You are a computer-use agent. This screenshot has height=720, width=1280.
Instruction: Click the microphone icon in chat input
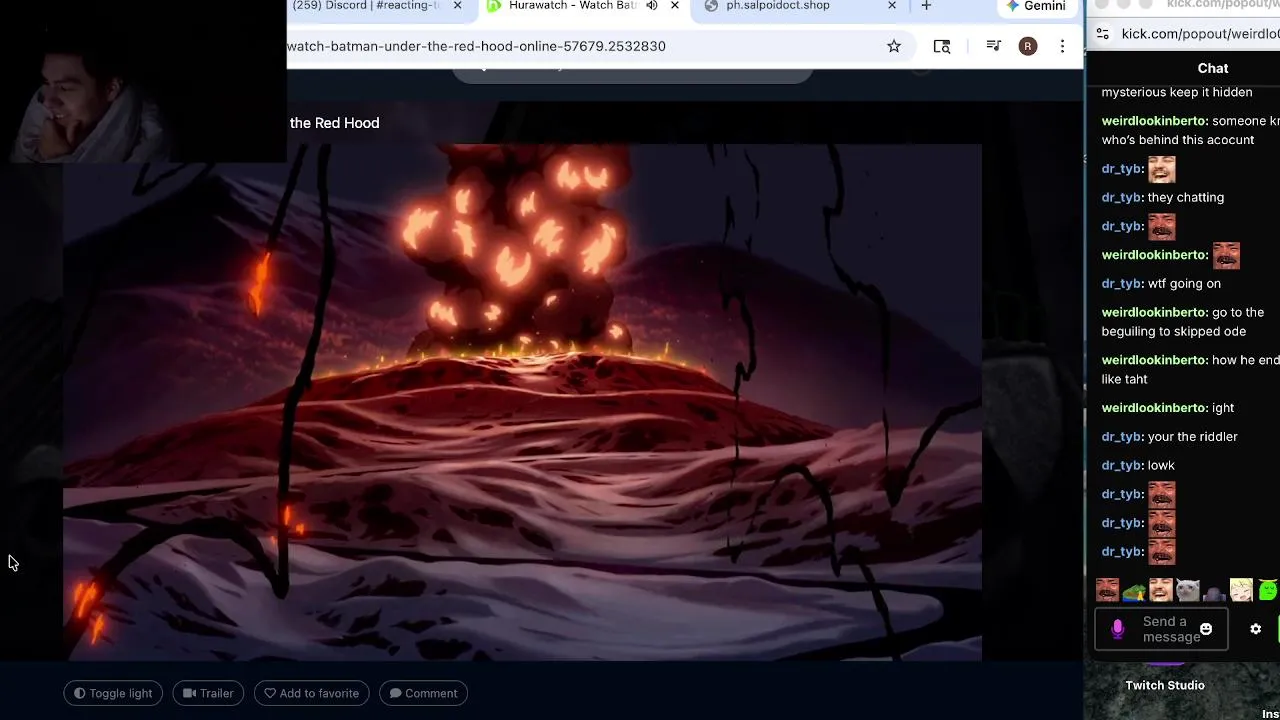1118,629
